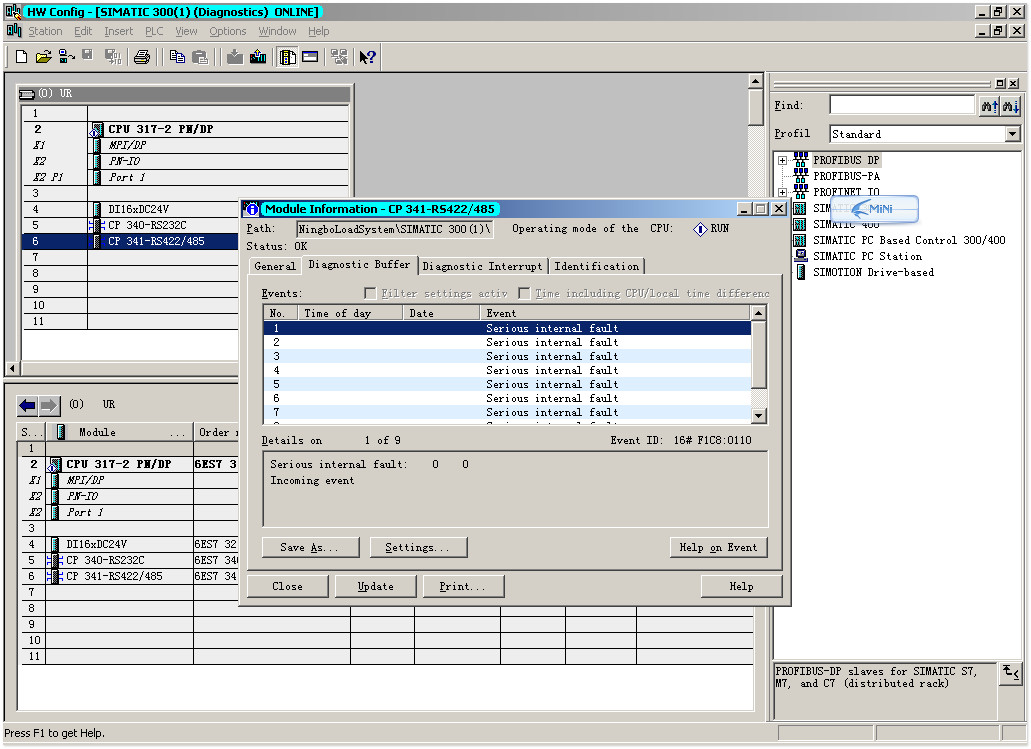Click the Update button

coord(375,586)
